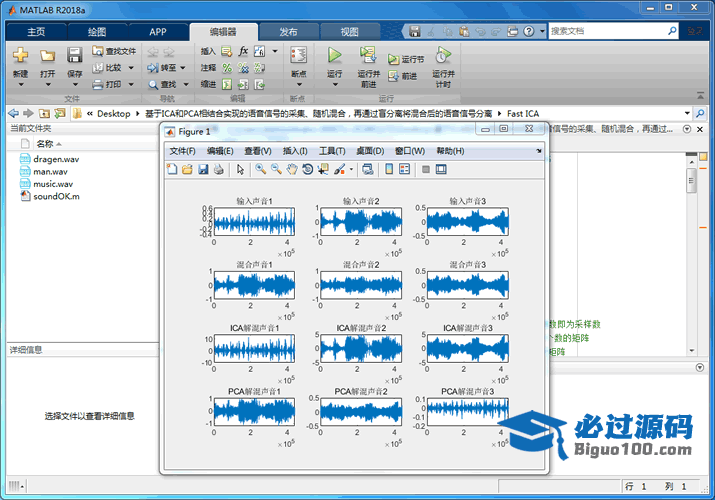Select the Zoom In tool in Figure 1

[x=260, y=170]
